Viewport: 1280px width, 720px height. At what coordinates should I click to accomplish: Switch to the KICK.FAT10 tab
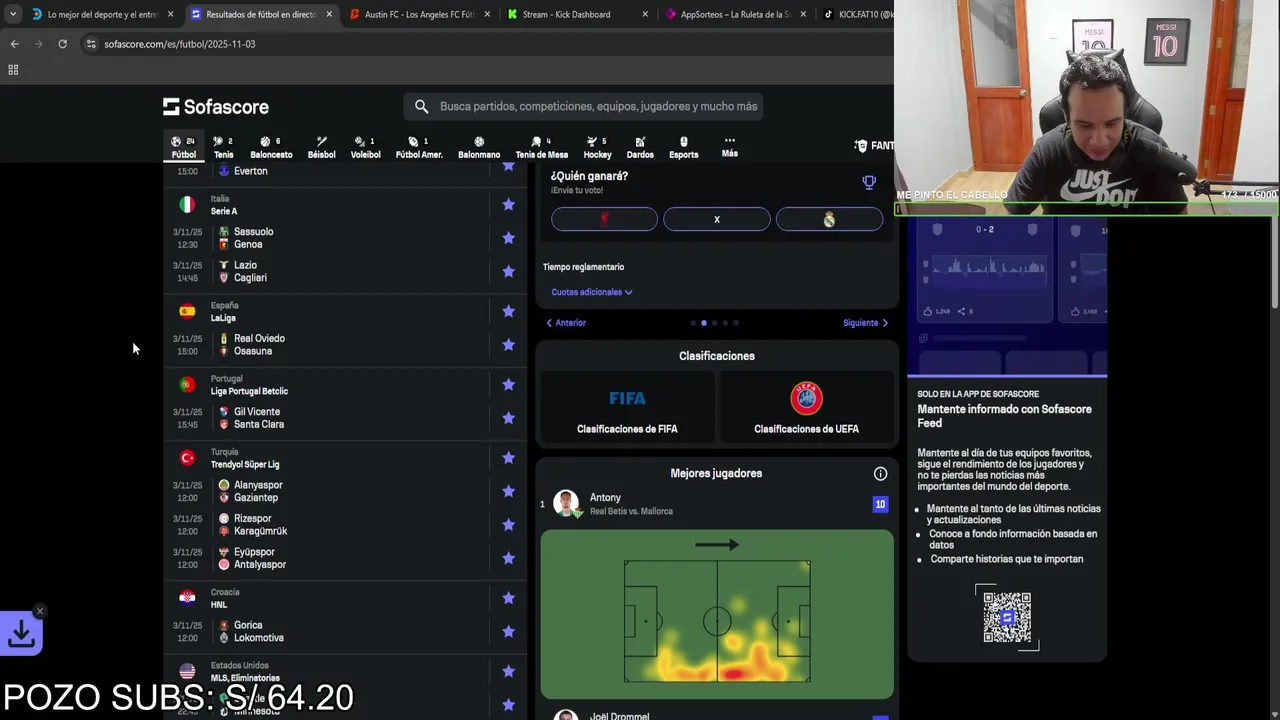tap(856, 14)
